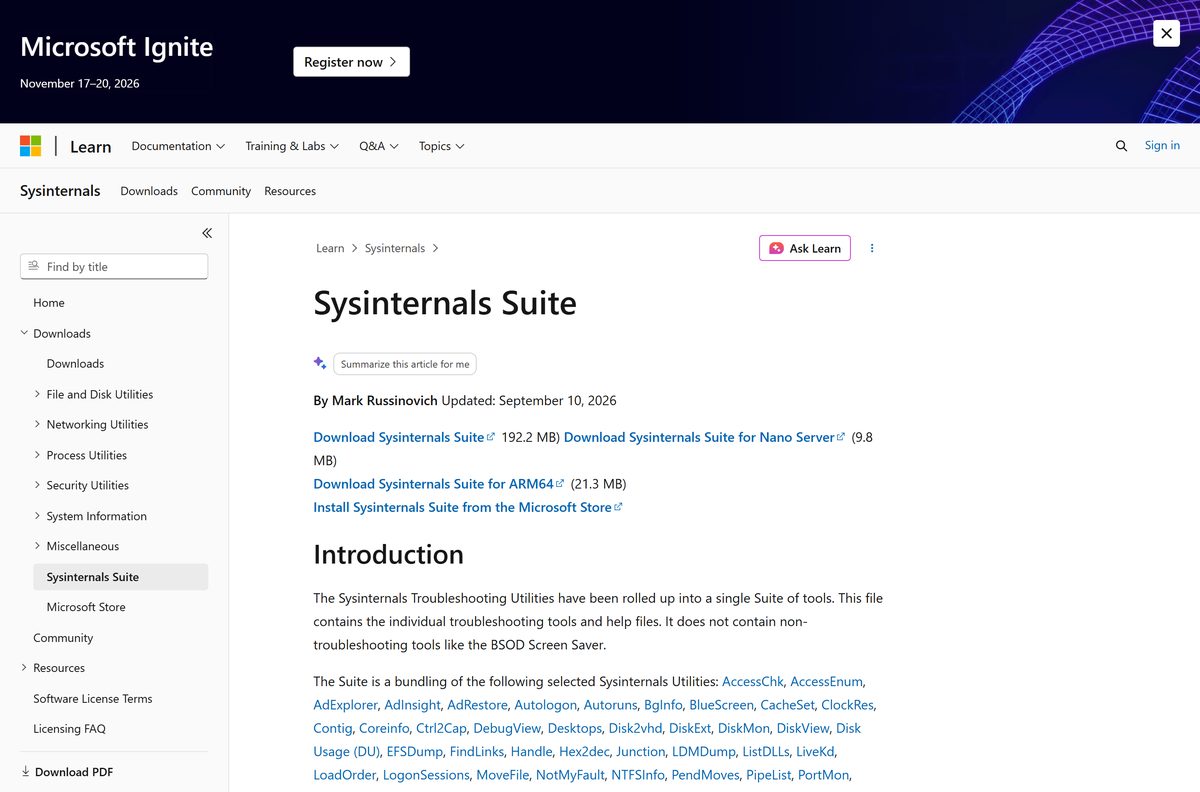Open the Autoruns utility link

point(610,705)
